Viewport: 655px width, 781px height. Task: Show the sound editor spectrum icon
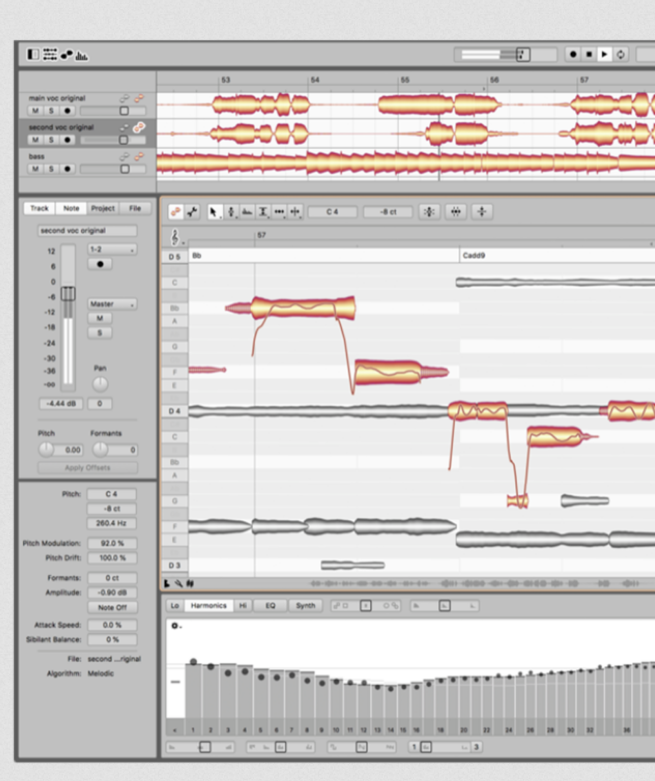tap(82, 55)
